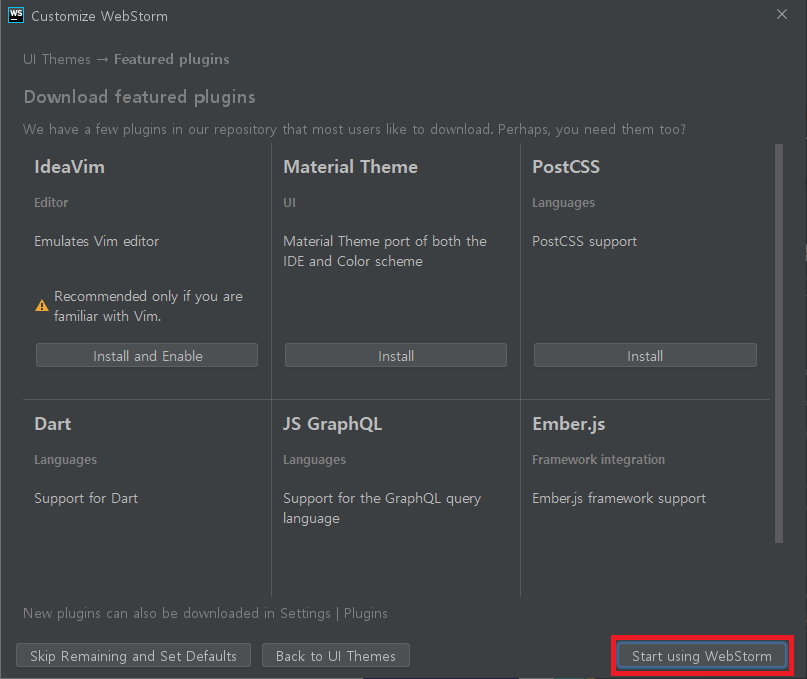Click Skip Remaining and Set Defaults

click(133, 655)
